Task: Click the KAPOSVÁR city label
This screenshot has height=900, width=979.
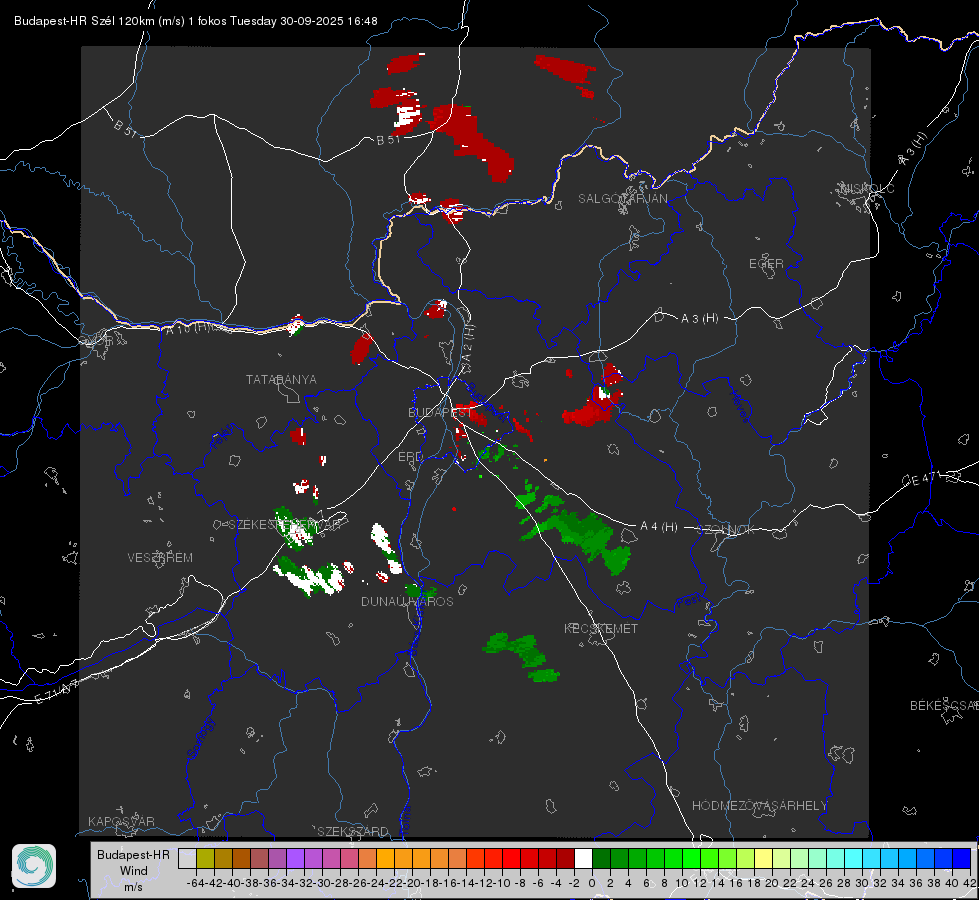Action: [121, 821]
